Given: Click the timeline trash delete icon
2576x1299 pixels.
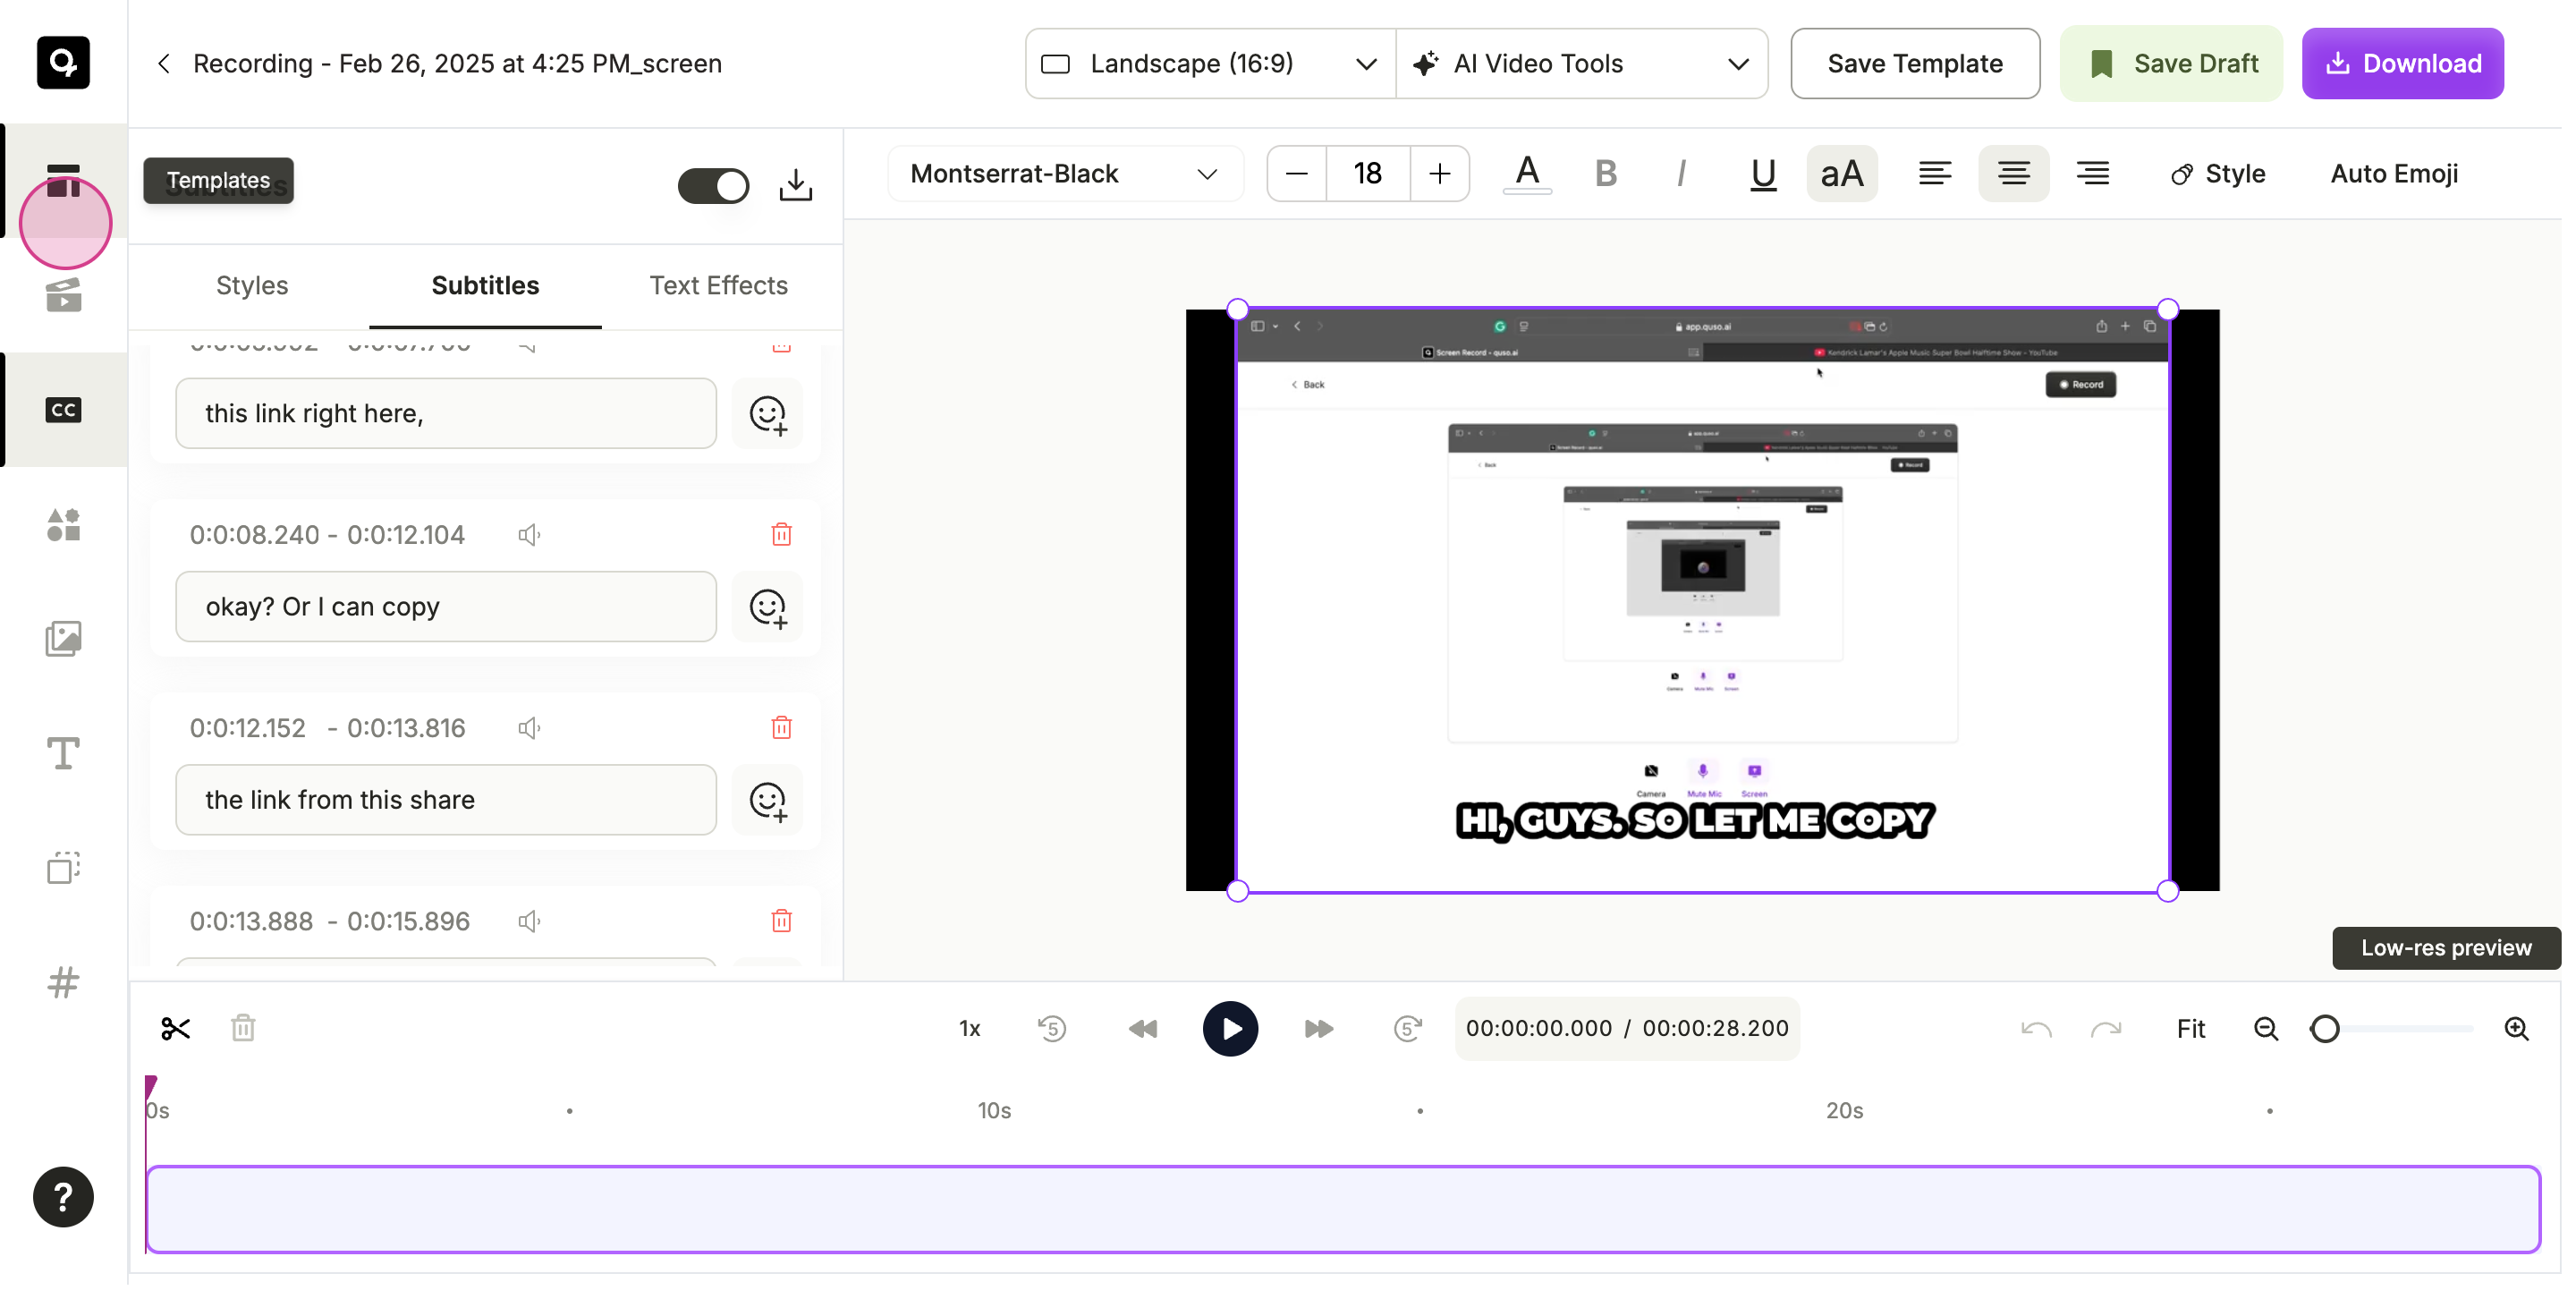Looking at the screenshot, I should pos(243,1029).
